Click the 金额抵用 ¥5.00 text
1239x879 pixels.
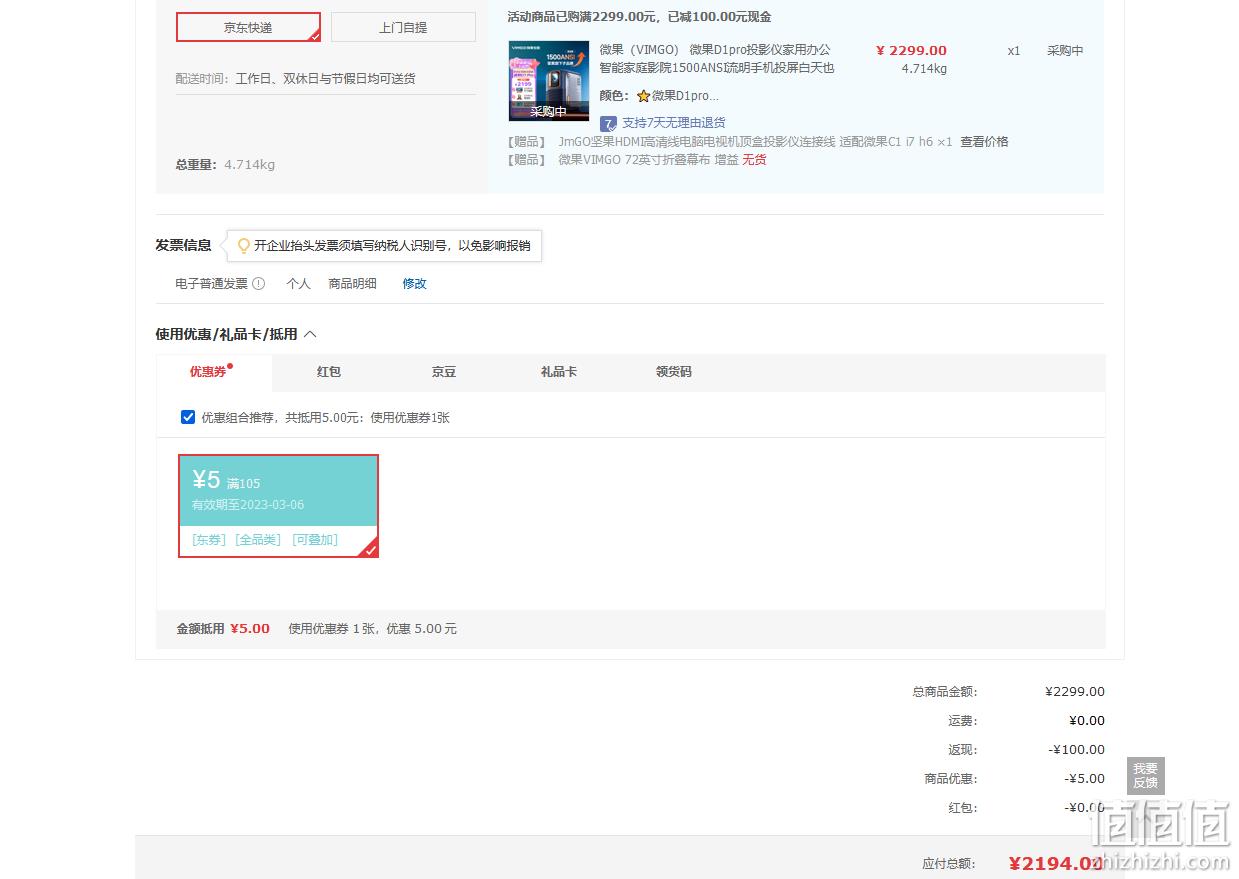coord(223,629)
